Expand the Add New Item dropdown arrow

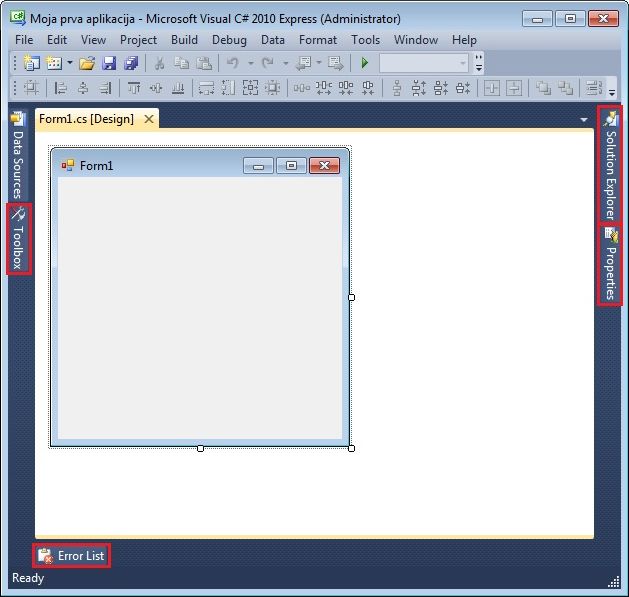(x=69, y=63)
